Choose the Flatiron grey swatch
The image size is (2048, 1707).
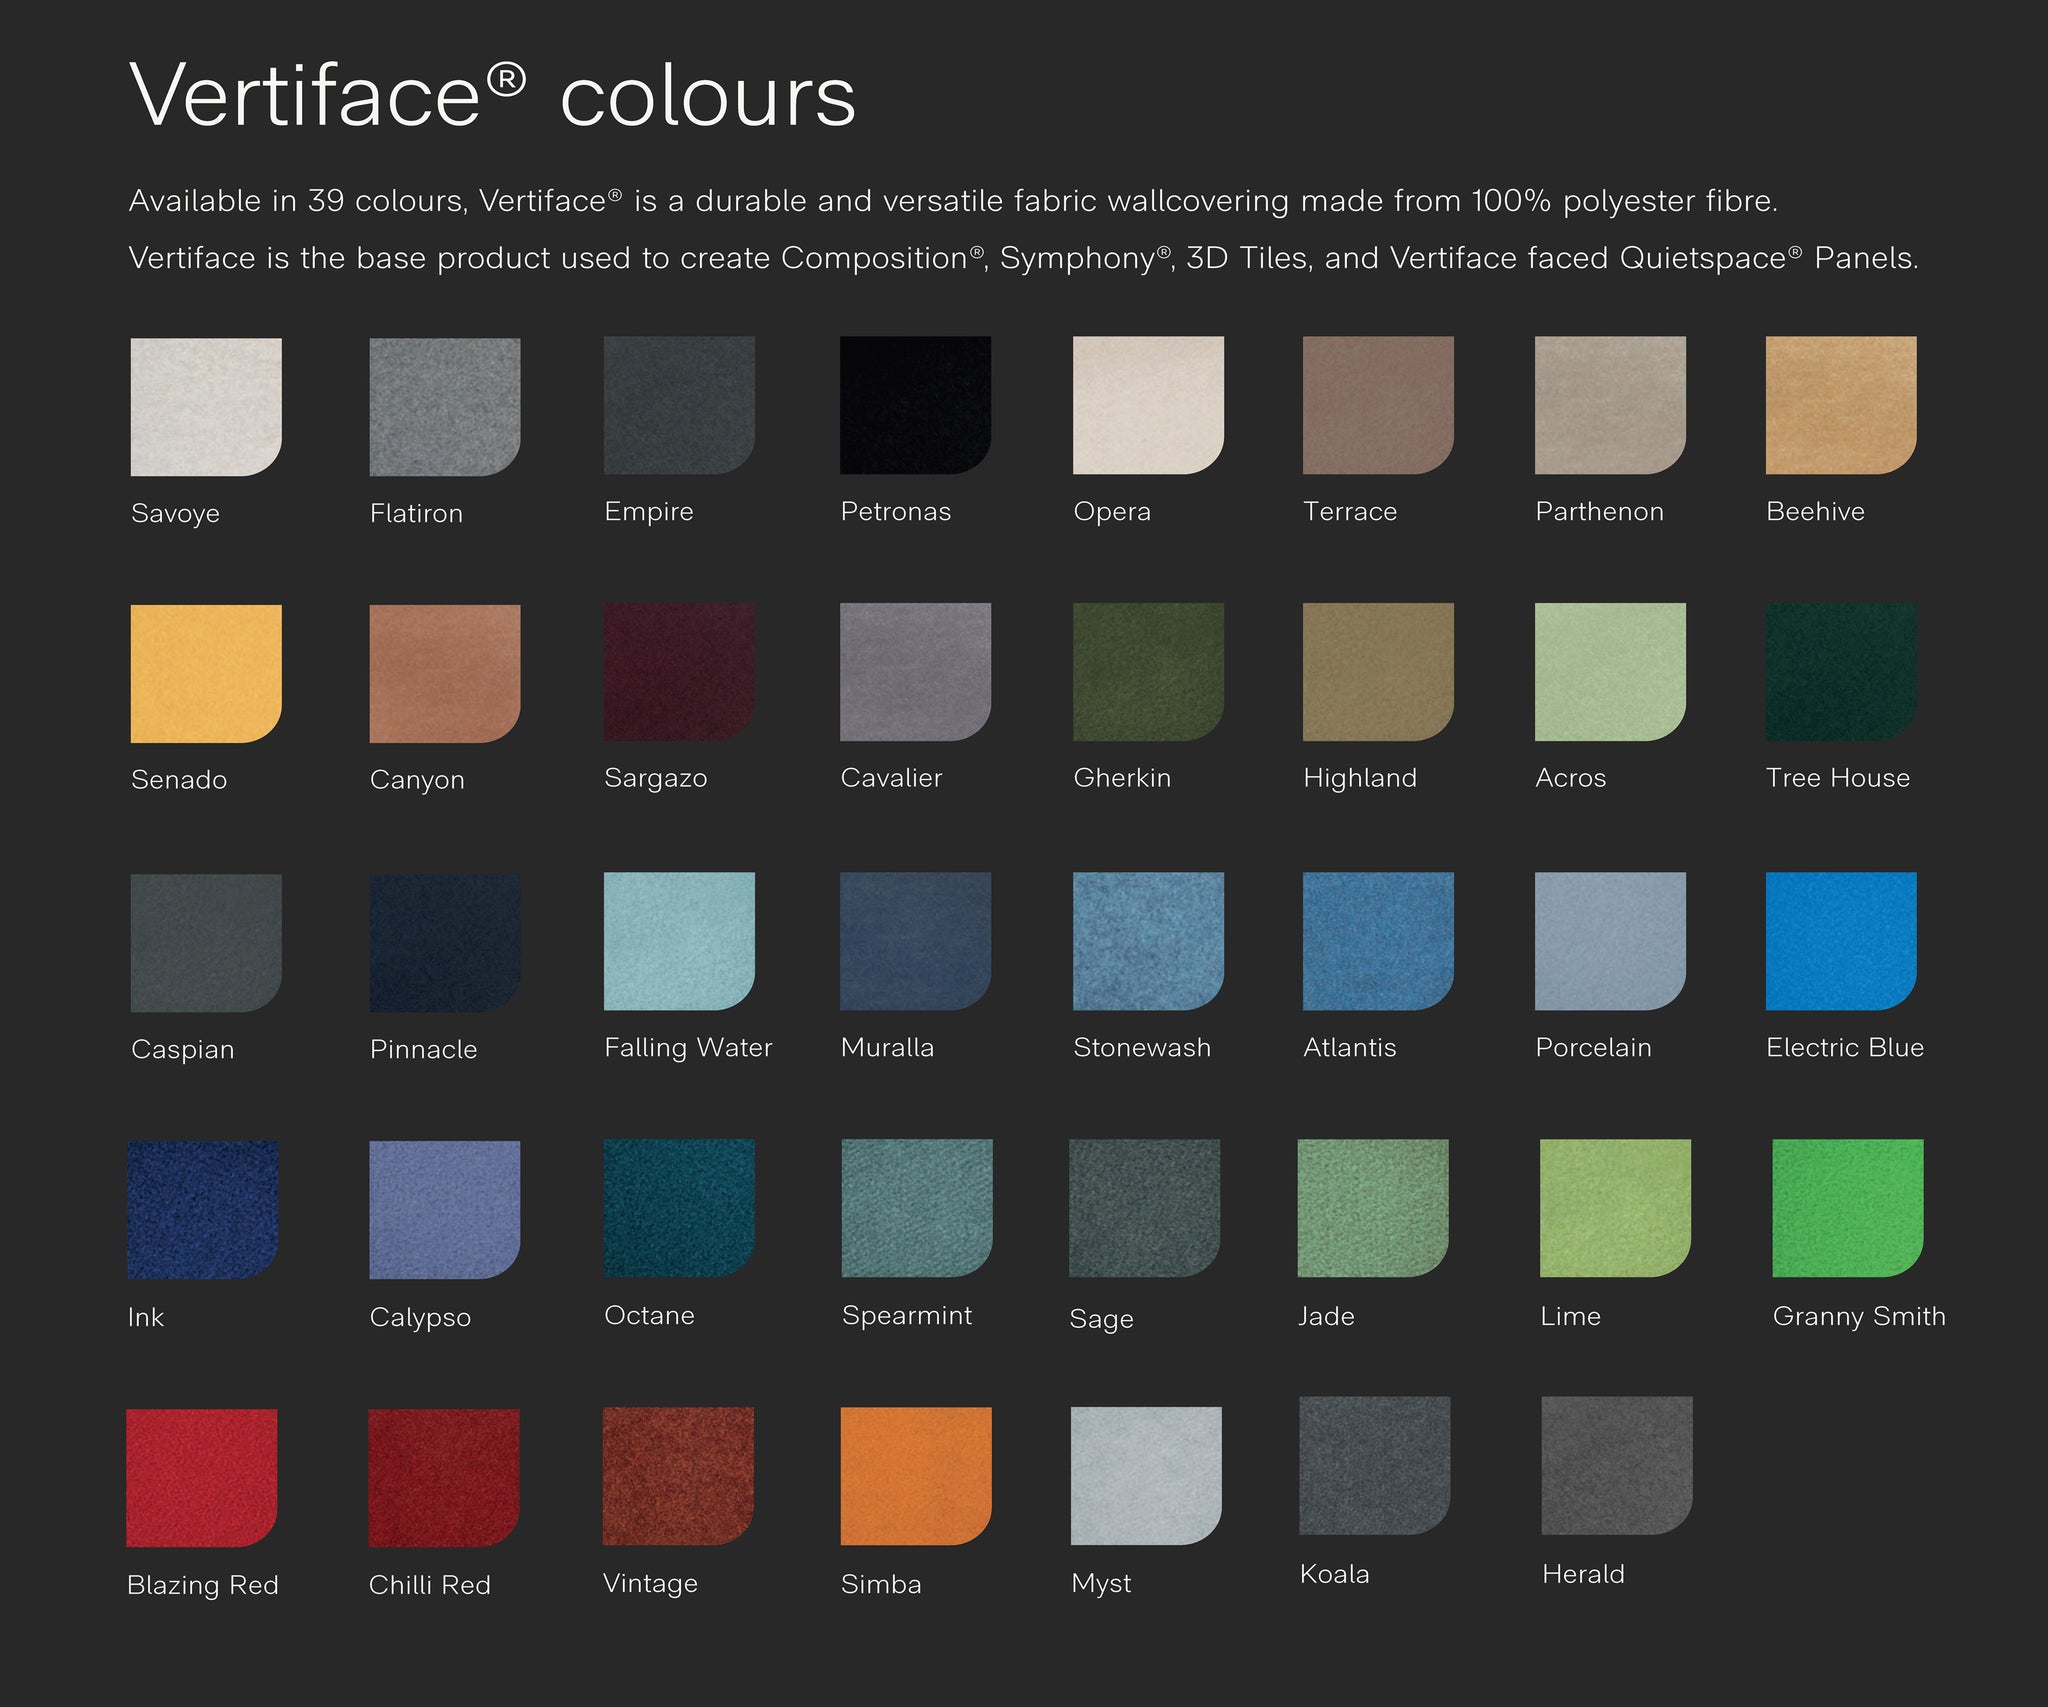[x=445, y=407]
